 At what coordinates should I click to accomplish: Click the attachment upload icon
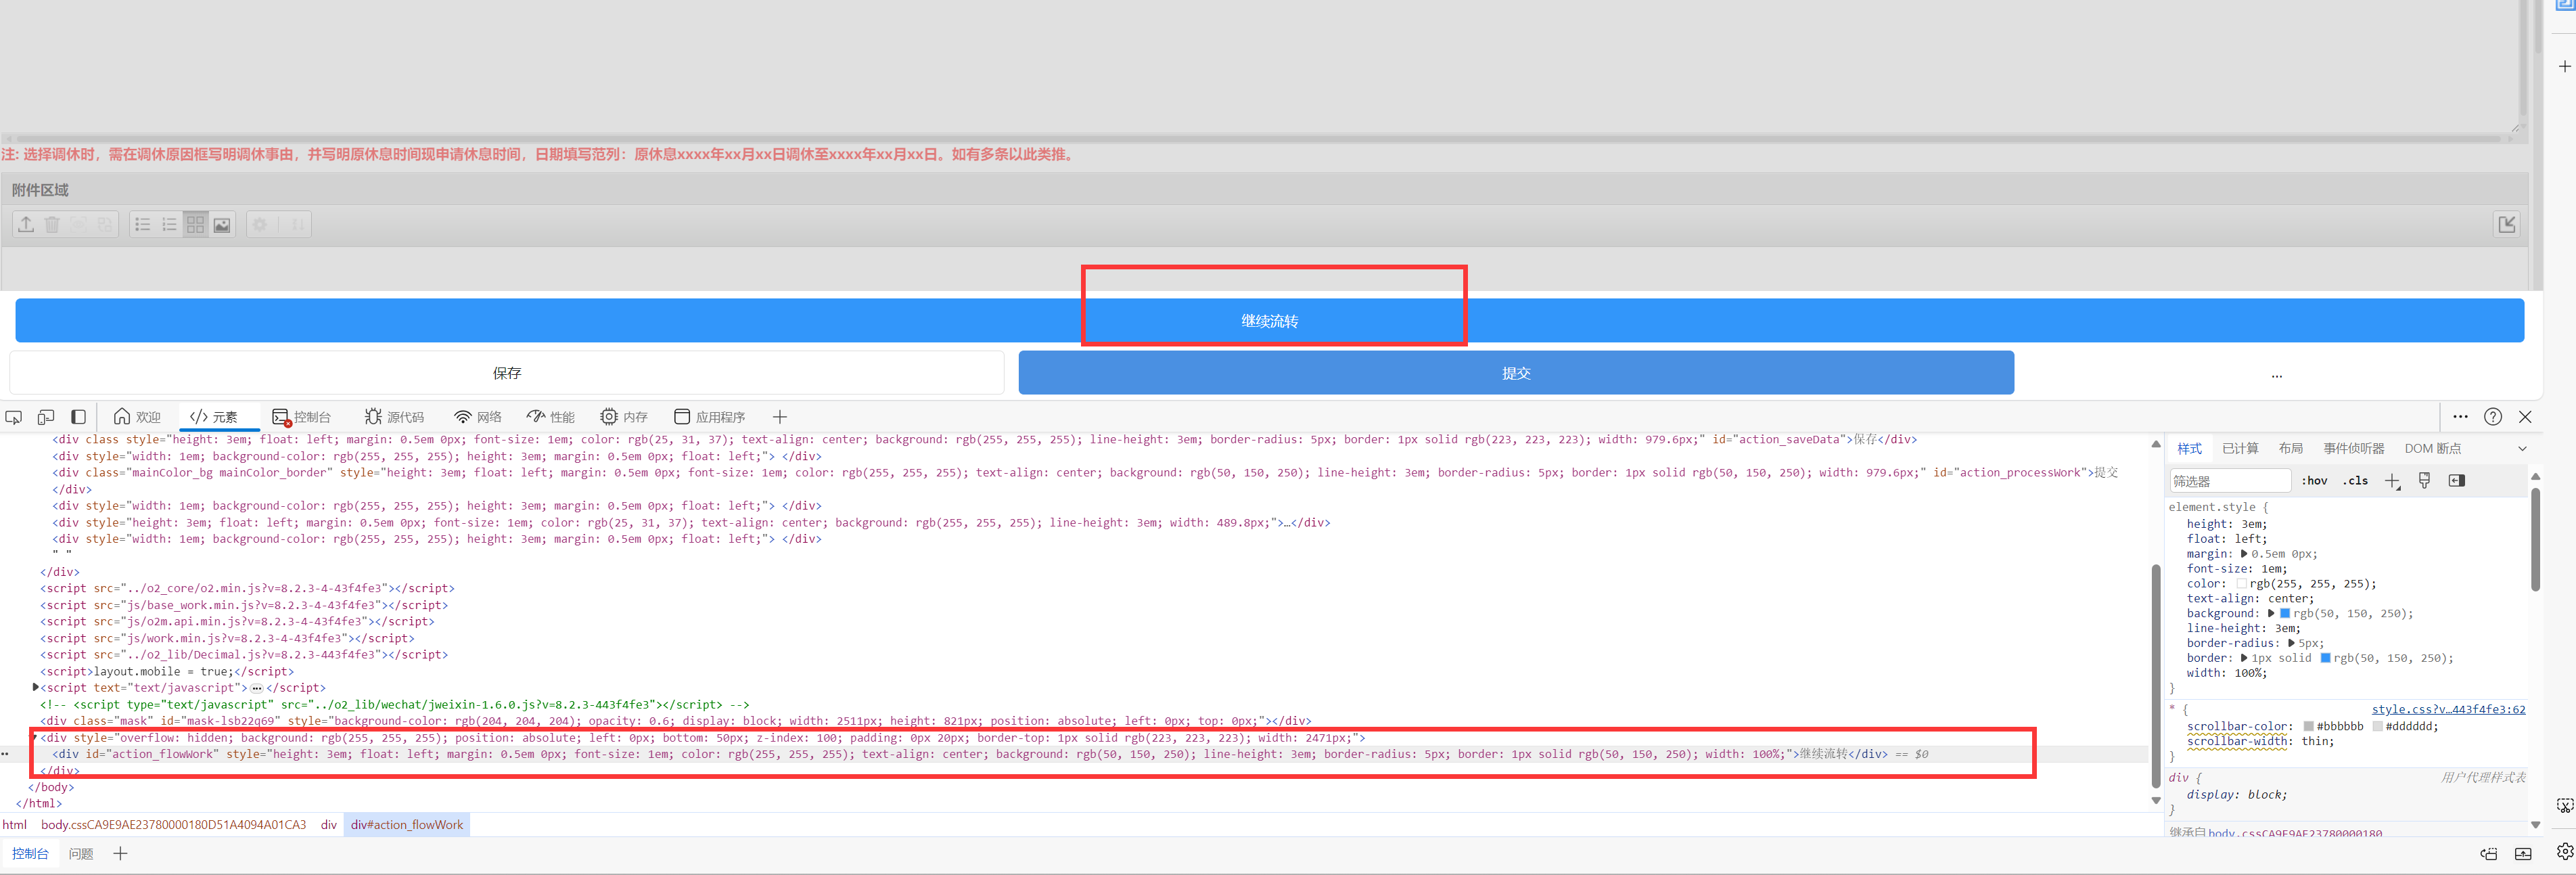pyautogui.click(x=26, y=225)
